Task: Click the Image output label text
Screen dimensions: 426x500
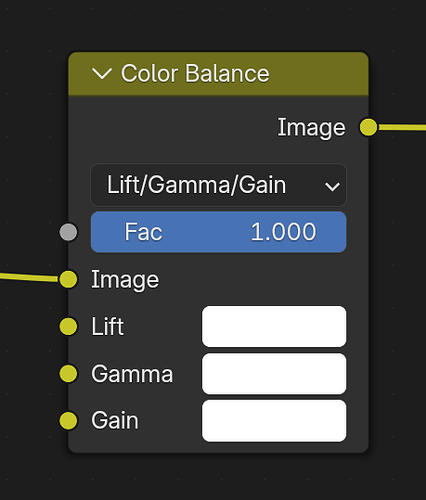Action: pos(311,128)
